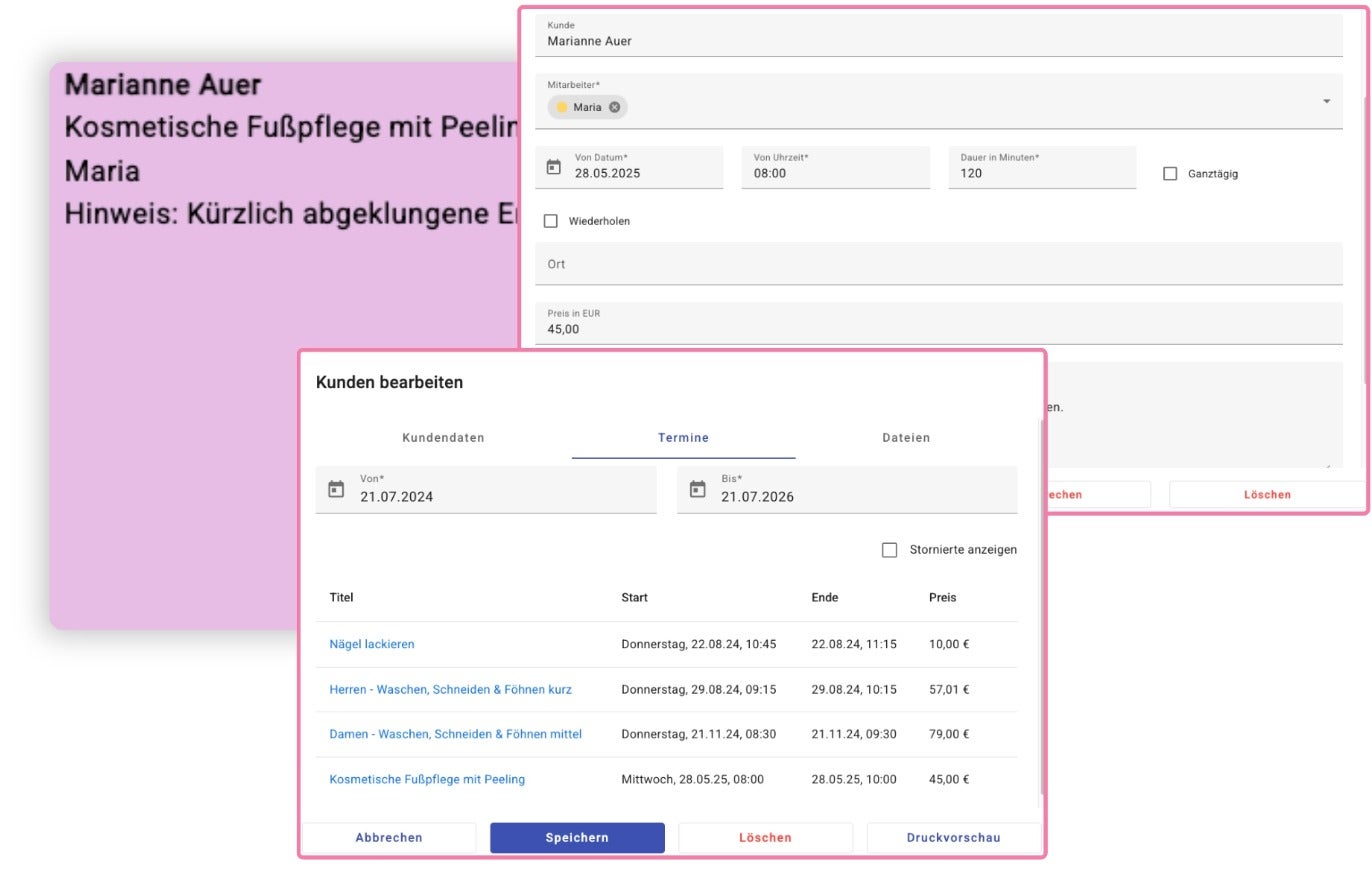Screen dimensions: 1372x880
Task: Switch to the Kundendaten tab
Action: pos(443,438)
